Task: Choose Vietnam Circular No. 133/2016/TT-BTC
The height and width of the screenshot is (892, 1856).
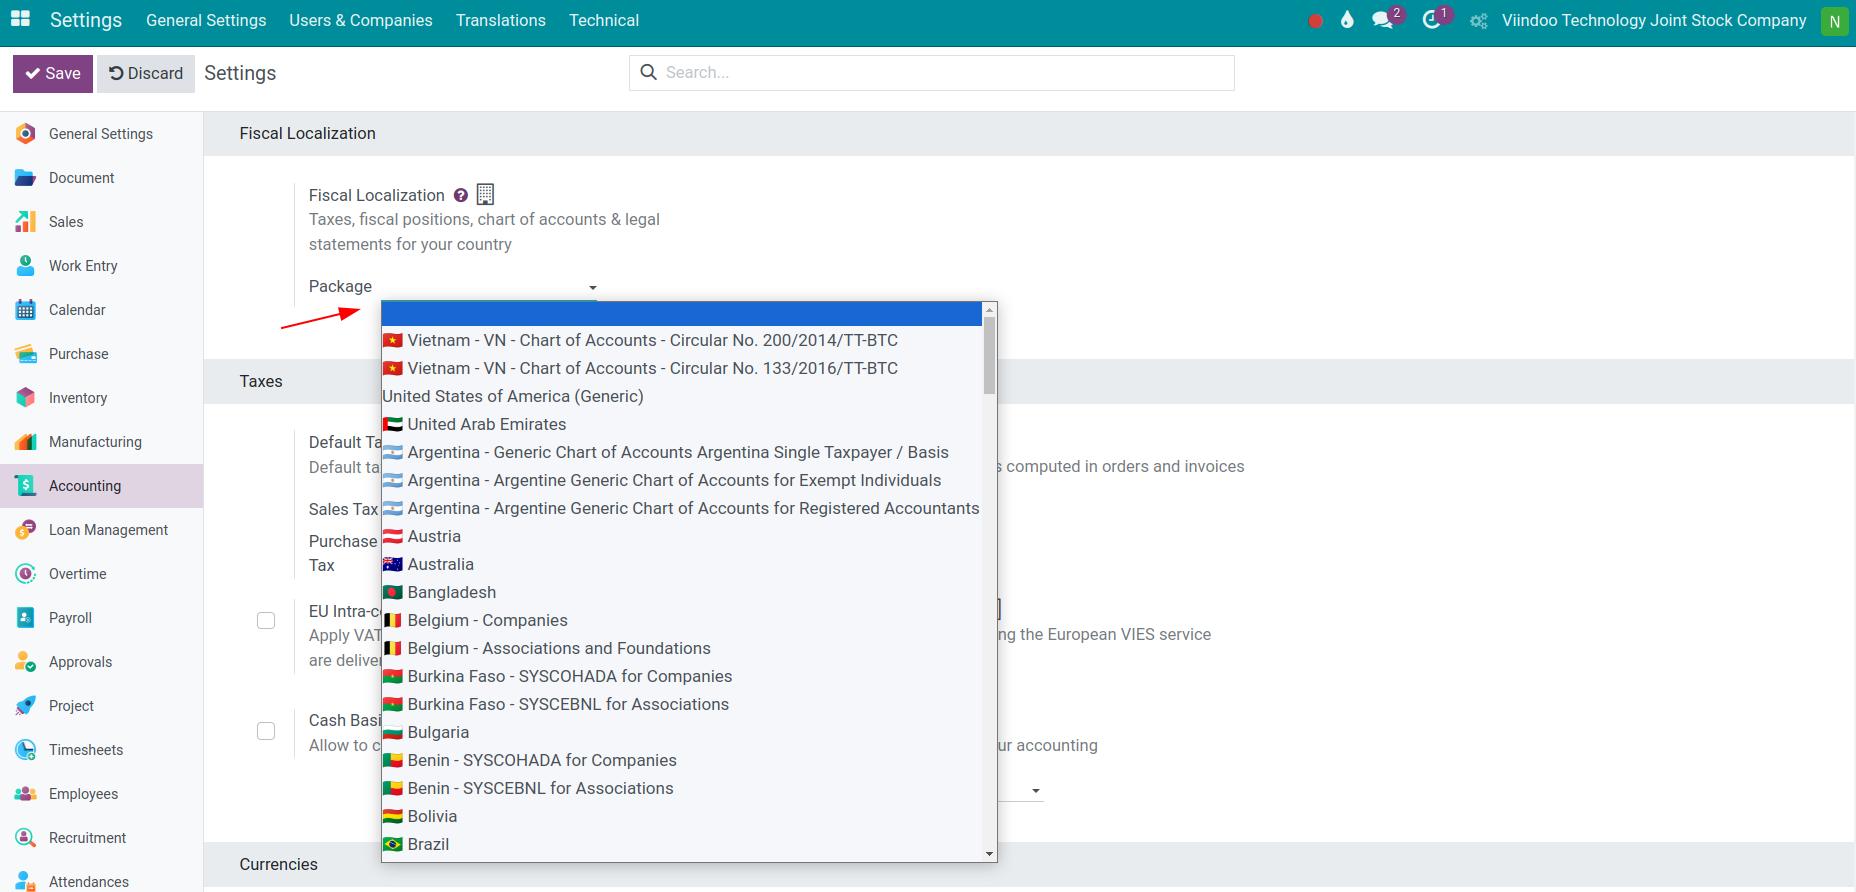Action: pyautogui.click(x=682, y=368)
